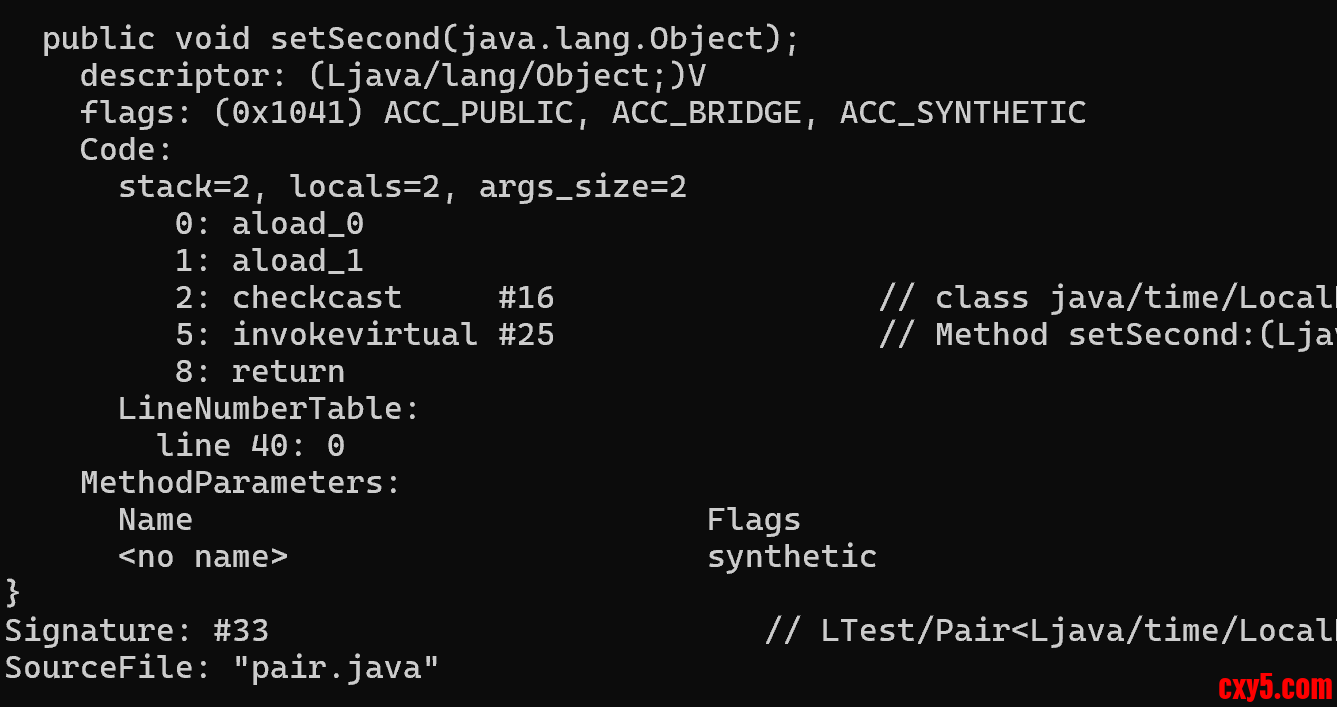Screen dimensions: 1337x707
Task: Click the ACC_SYNTHETIC flag text
Action: coord(962,113)
